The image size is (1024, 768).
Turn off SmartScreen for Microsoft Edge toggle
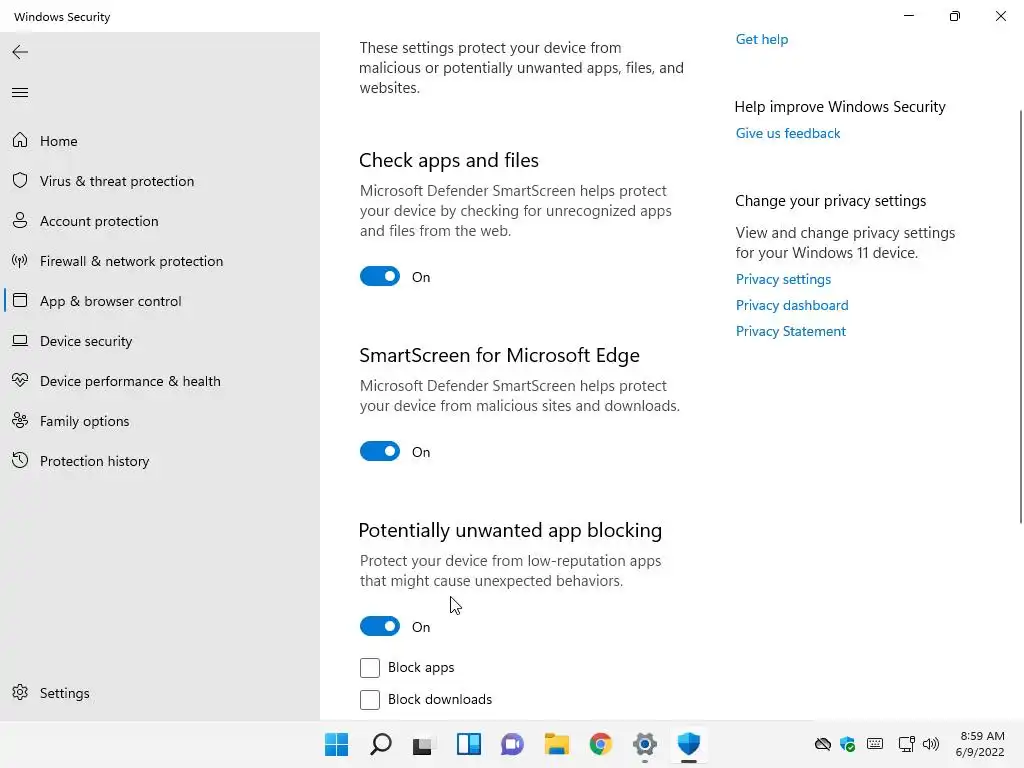click(379, 451)
